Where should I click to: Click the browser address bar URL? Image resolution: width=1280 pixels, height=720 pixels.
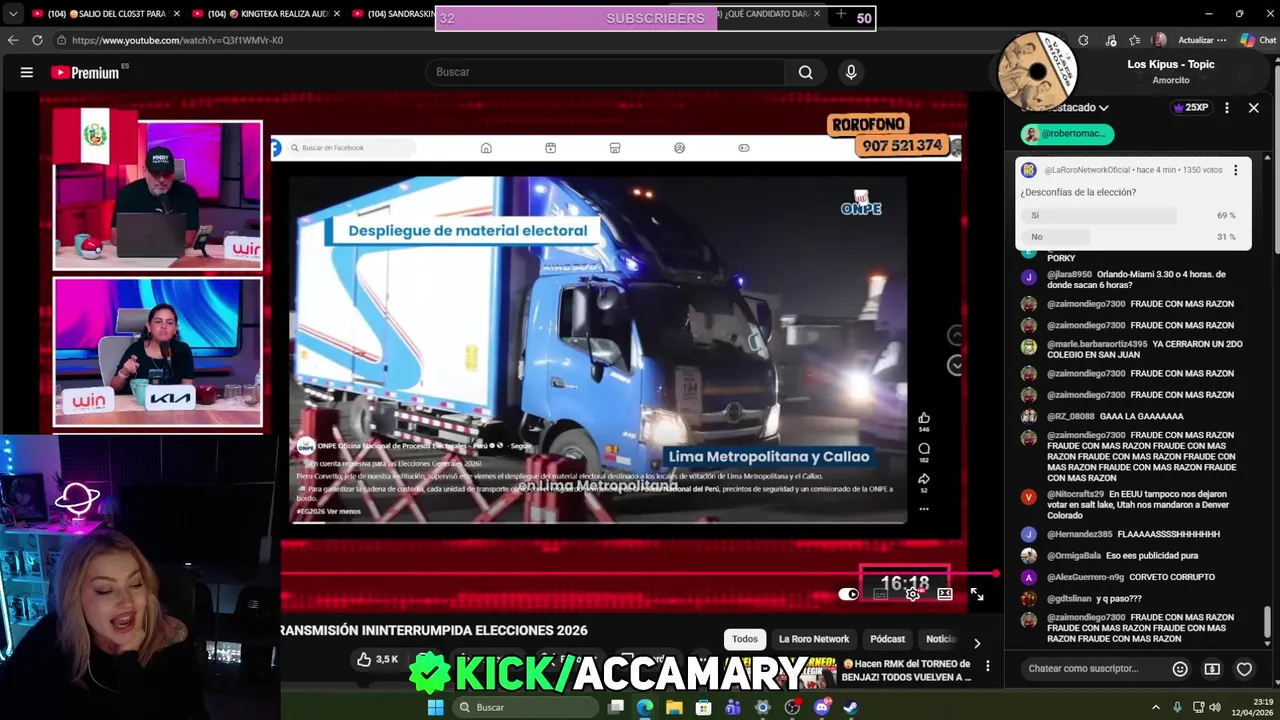[x=177, y=40]
